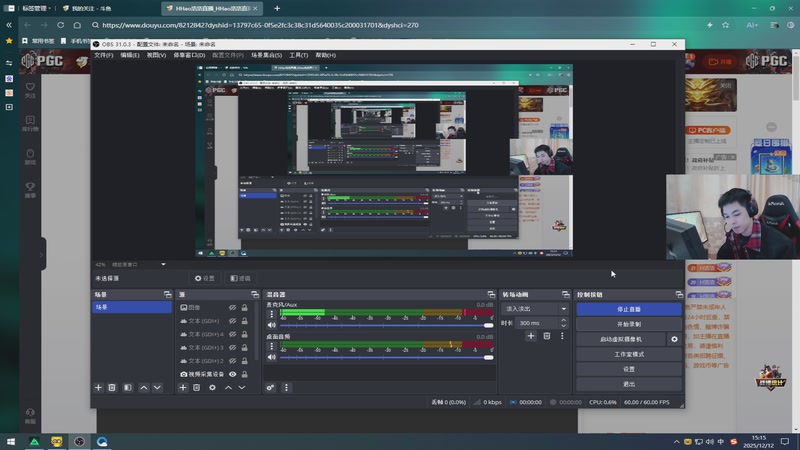Screen dimensions: 800x450
Task: Unlock the 视频采集设备 source
Action: click(x=244, y=374)
